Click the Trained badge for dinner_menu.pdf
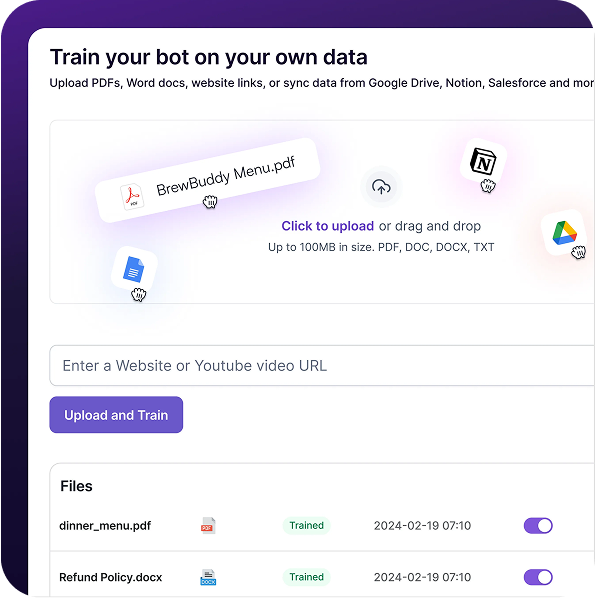Viewport: 595px width, 598px height. pyautogui.click(x=306, y=526)
